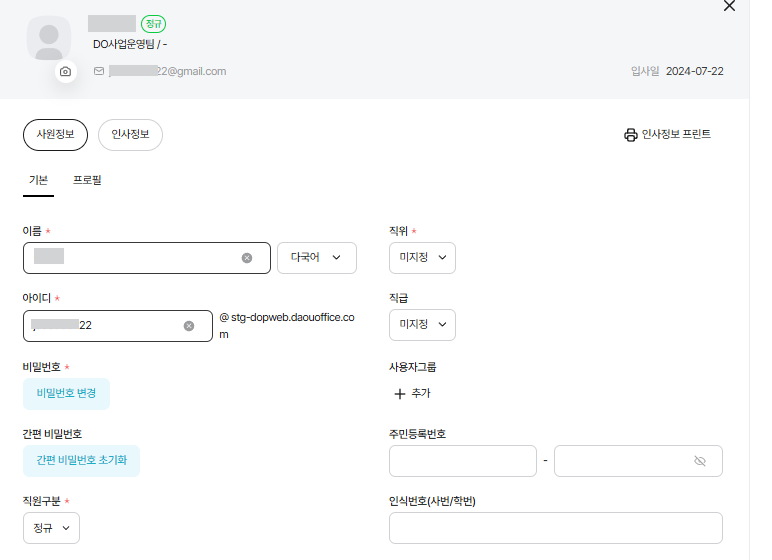Select the 사원정보 tab
Image resolution: width=772 pixels, height=560 pixels.
pos(55,135)
